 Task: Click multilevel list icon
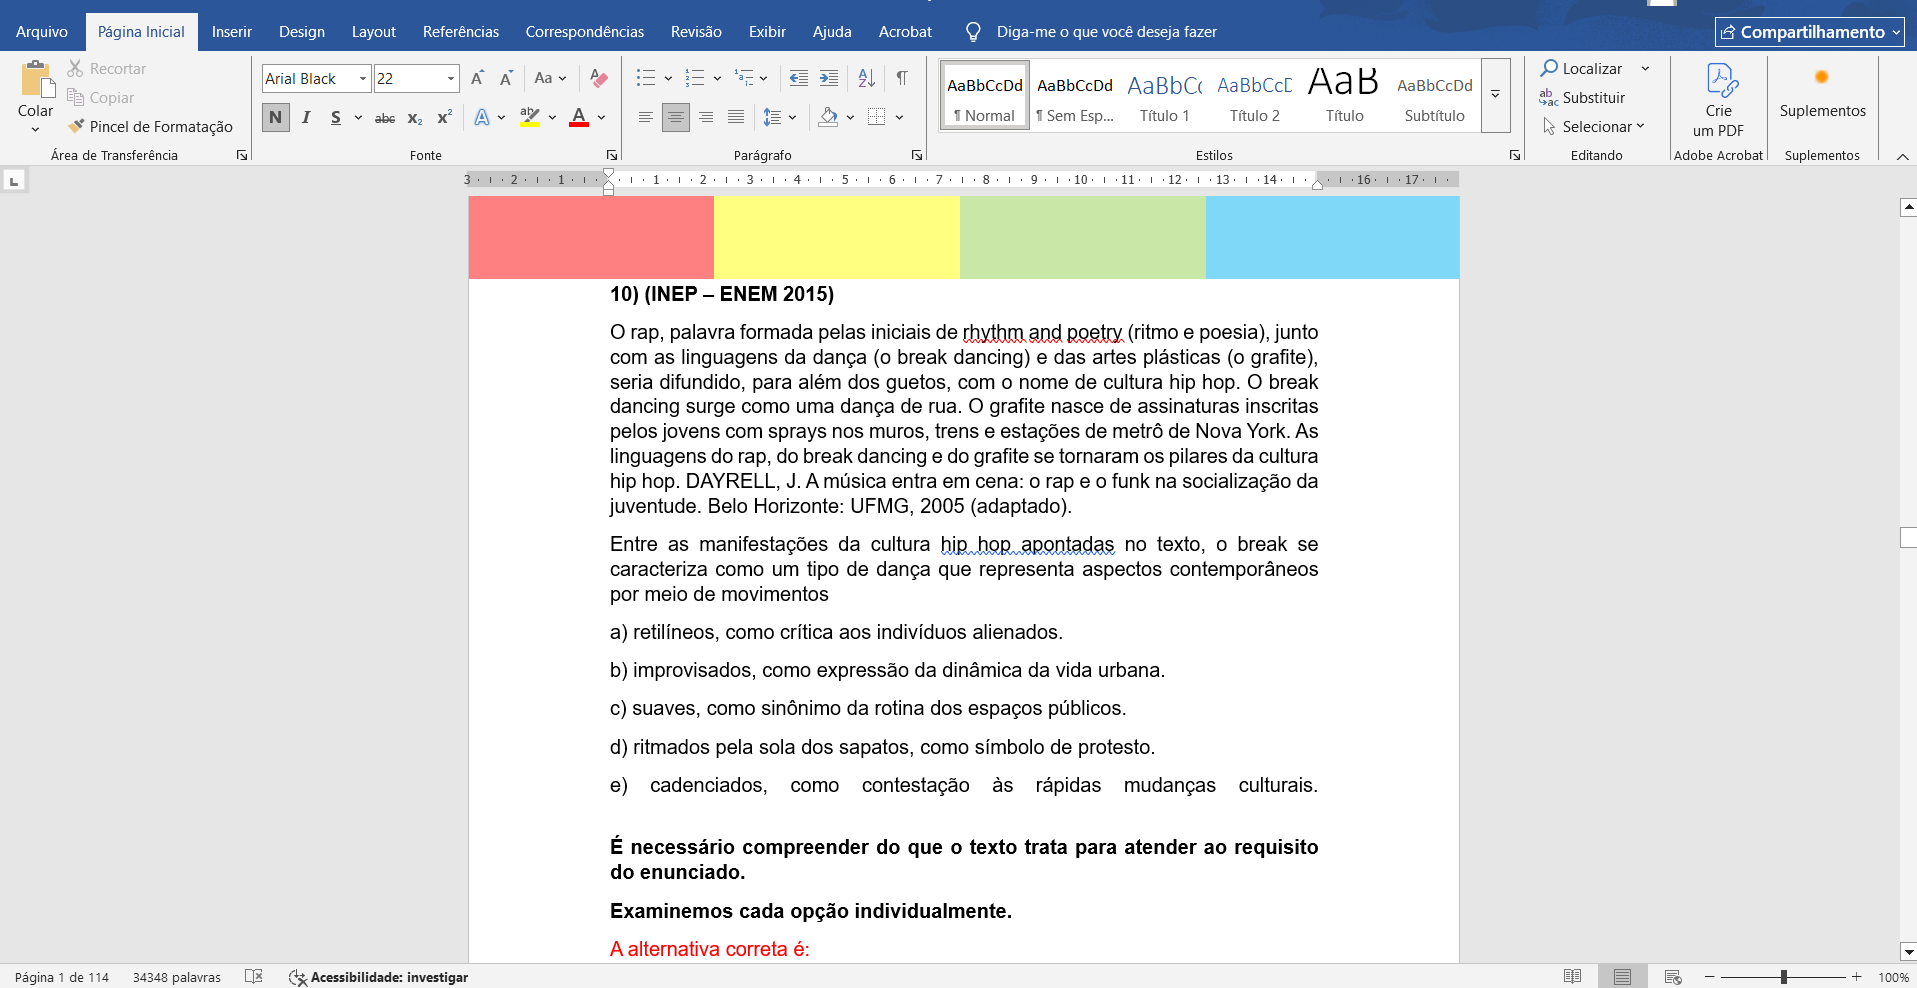pos(744,78)
